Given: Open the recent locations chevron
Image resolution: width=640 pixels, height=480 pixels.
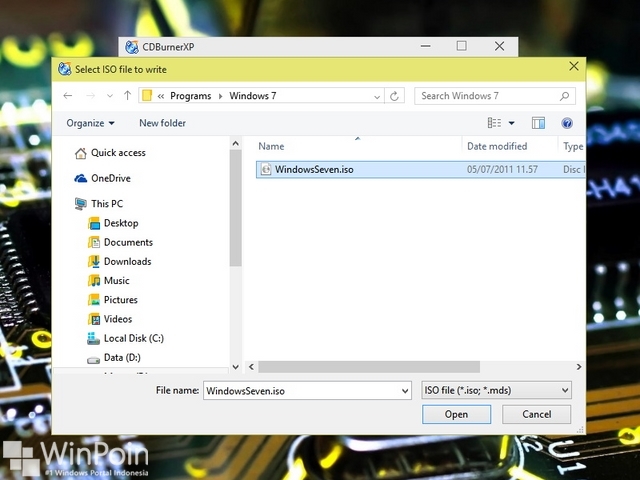Looking at the screenshot, I should 110,96.
